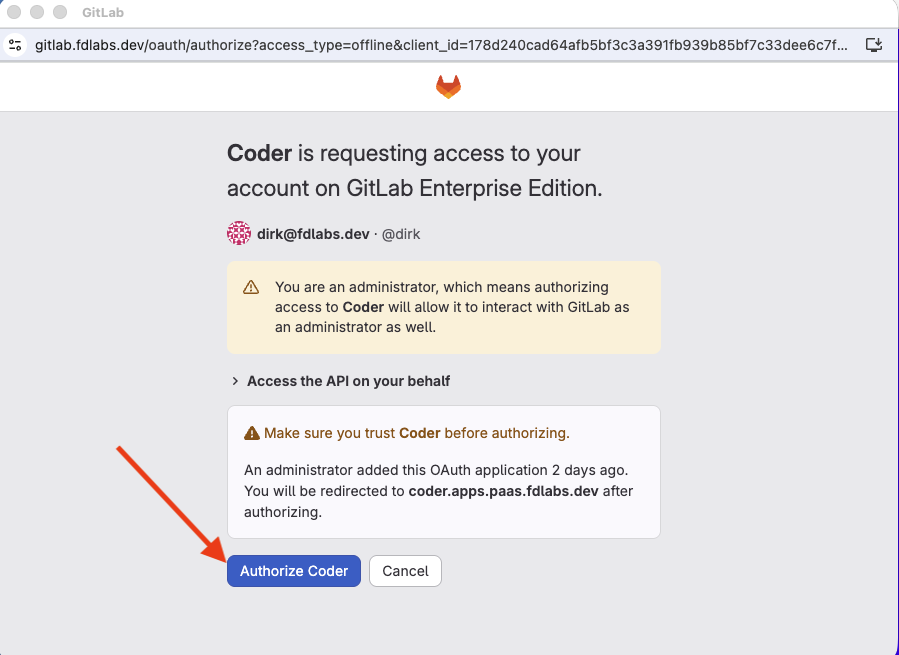Expand the Access the API chevron

(234, 381)
